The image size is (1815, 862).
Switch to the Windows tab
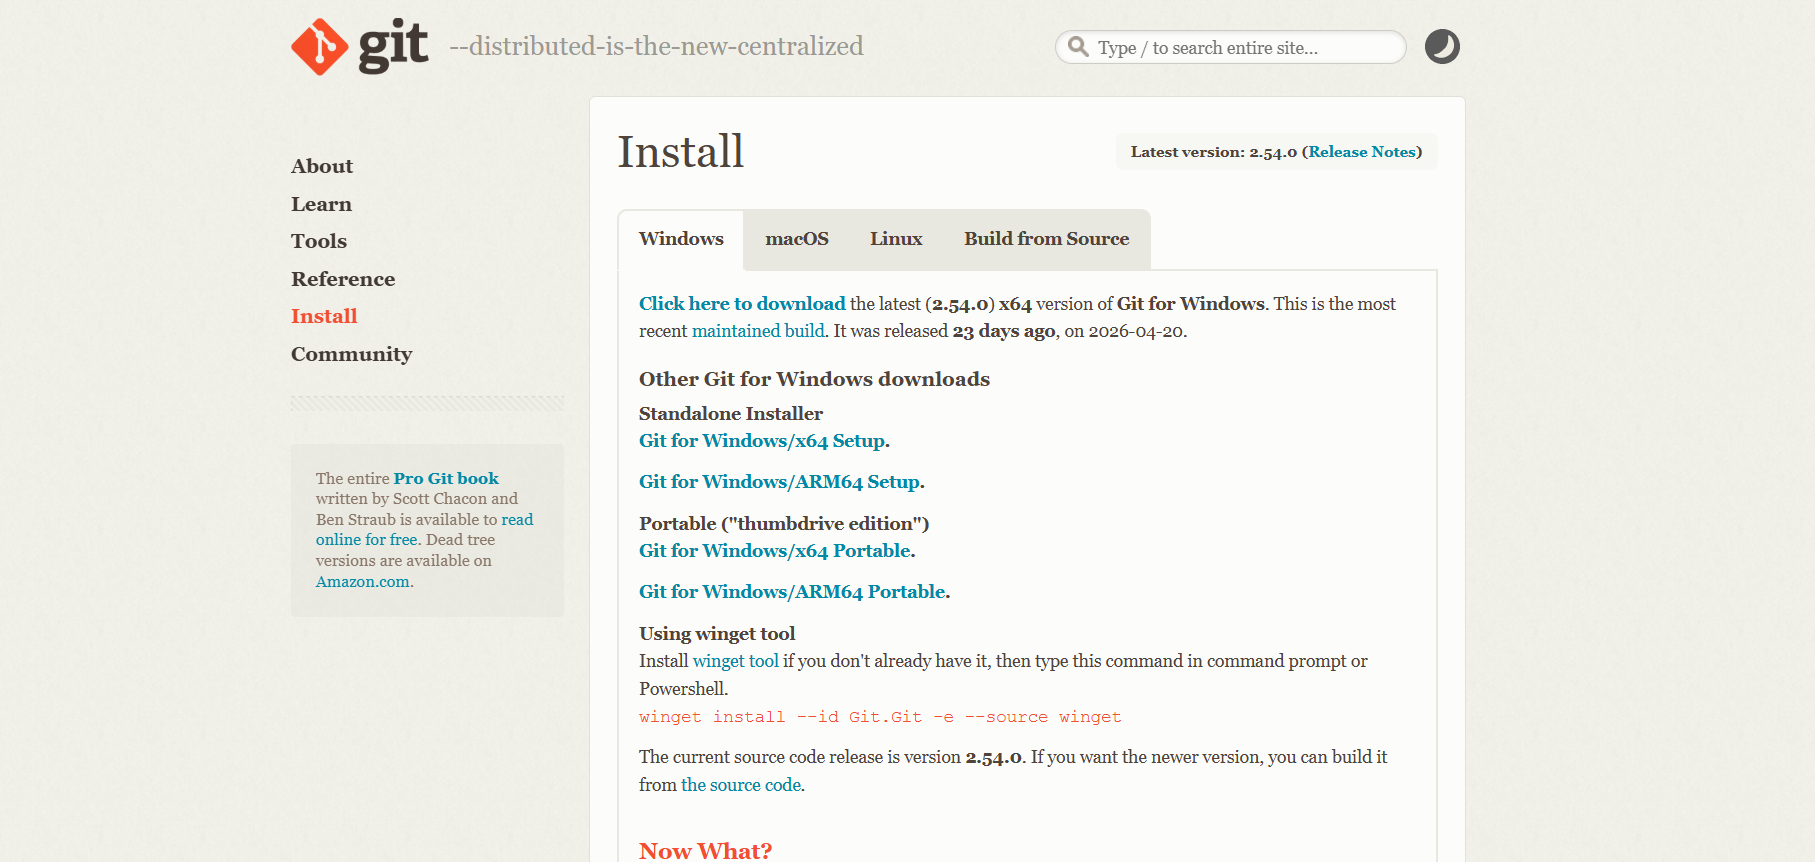[681, 239]
